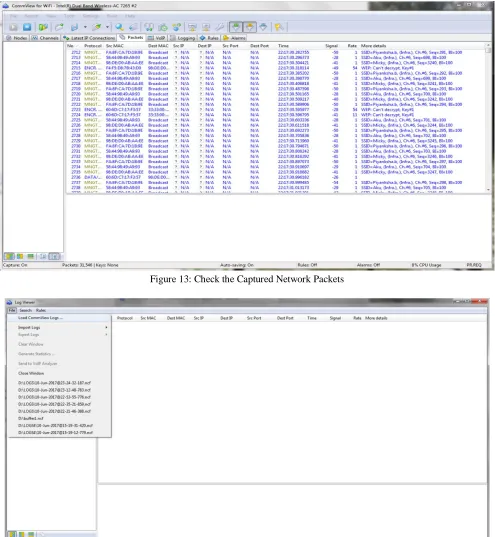Click the last icon in CommView bottom-left strip
Viewport: 495px width, 537px height.
coord(54,256)
